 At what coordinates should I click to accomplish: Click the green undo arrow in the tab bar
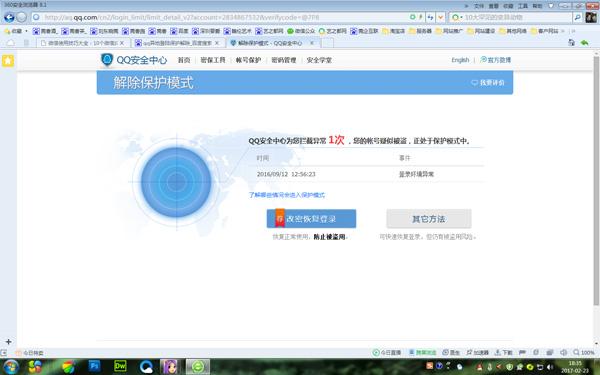584,43
